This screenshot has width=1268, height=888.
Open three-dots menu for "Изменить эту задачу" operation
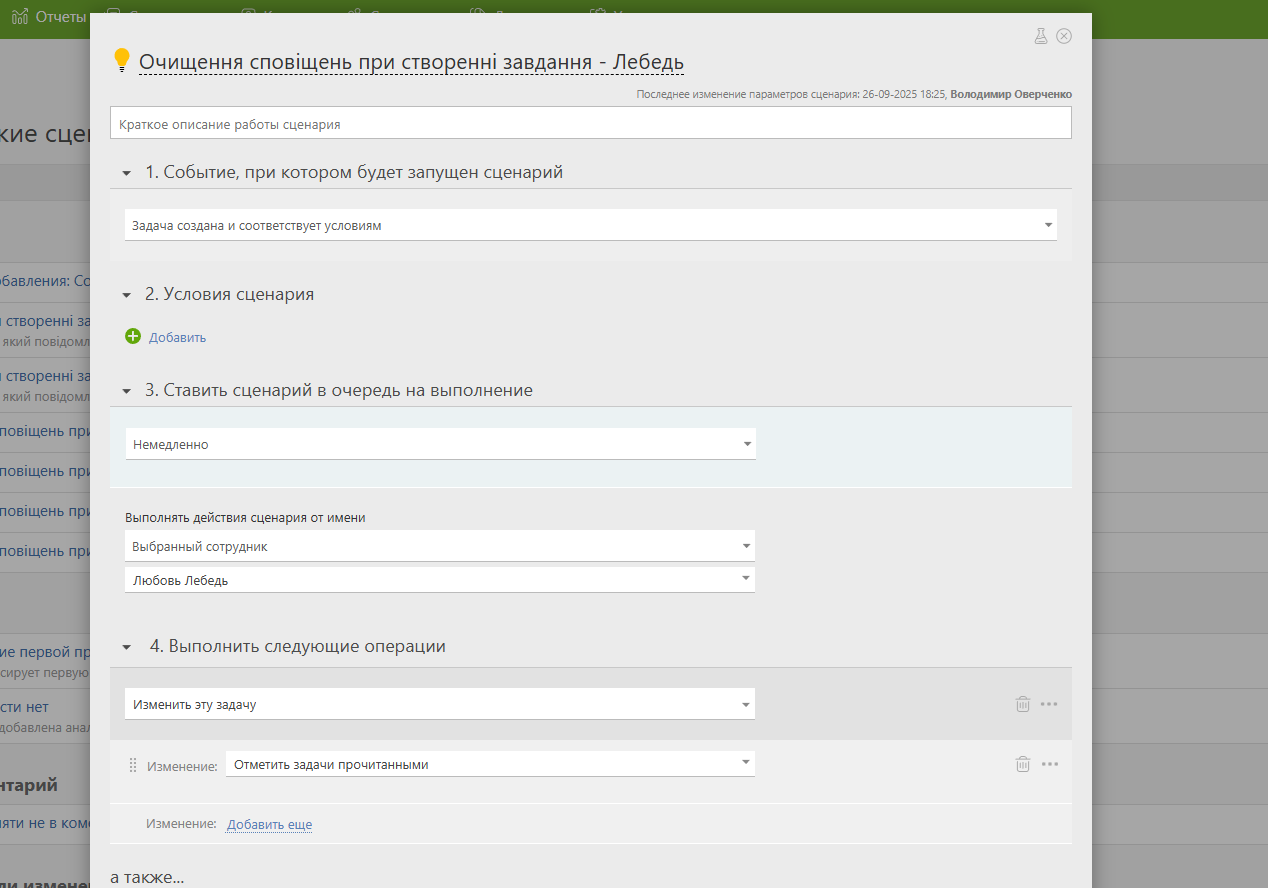[x=1049, y=704]
